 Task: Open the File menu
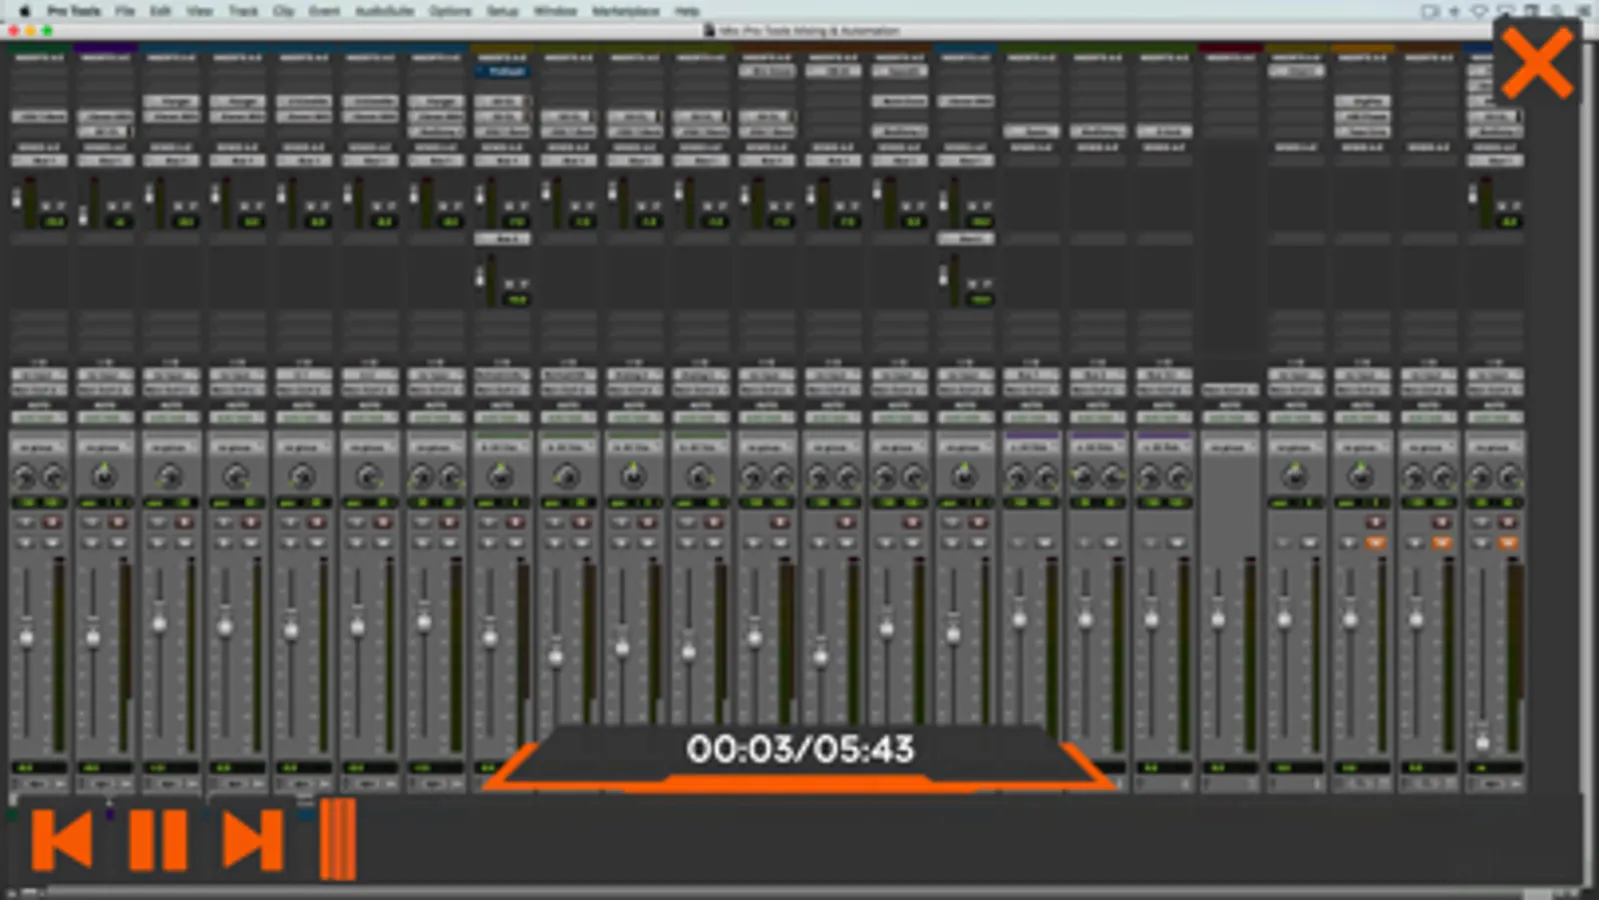pyautogui.click(x=124, y=11)
